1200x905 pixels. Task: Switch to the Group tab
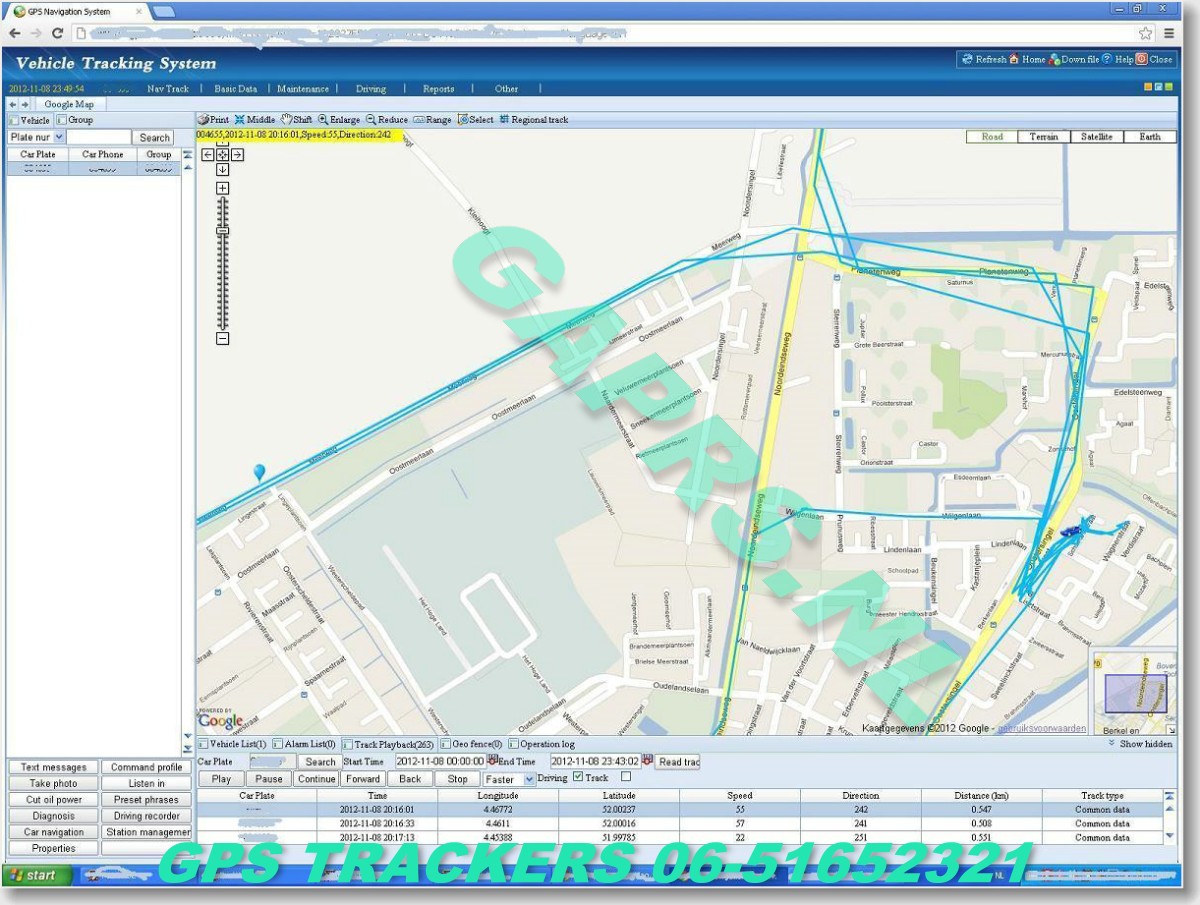pyautogui.click(x=75, y=120)
